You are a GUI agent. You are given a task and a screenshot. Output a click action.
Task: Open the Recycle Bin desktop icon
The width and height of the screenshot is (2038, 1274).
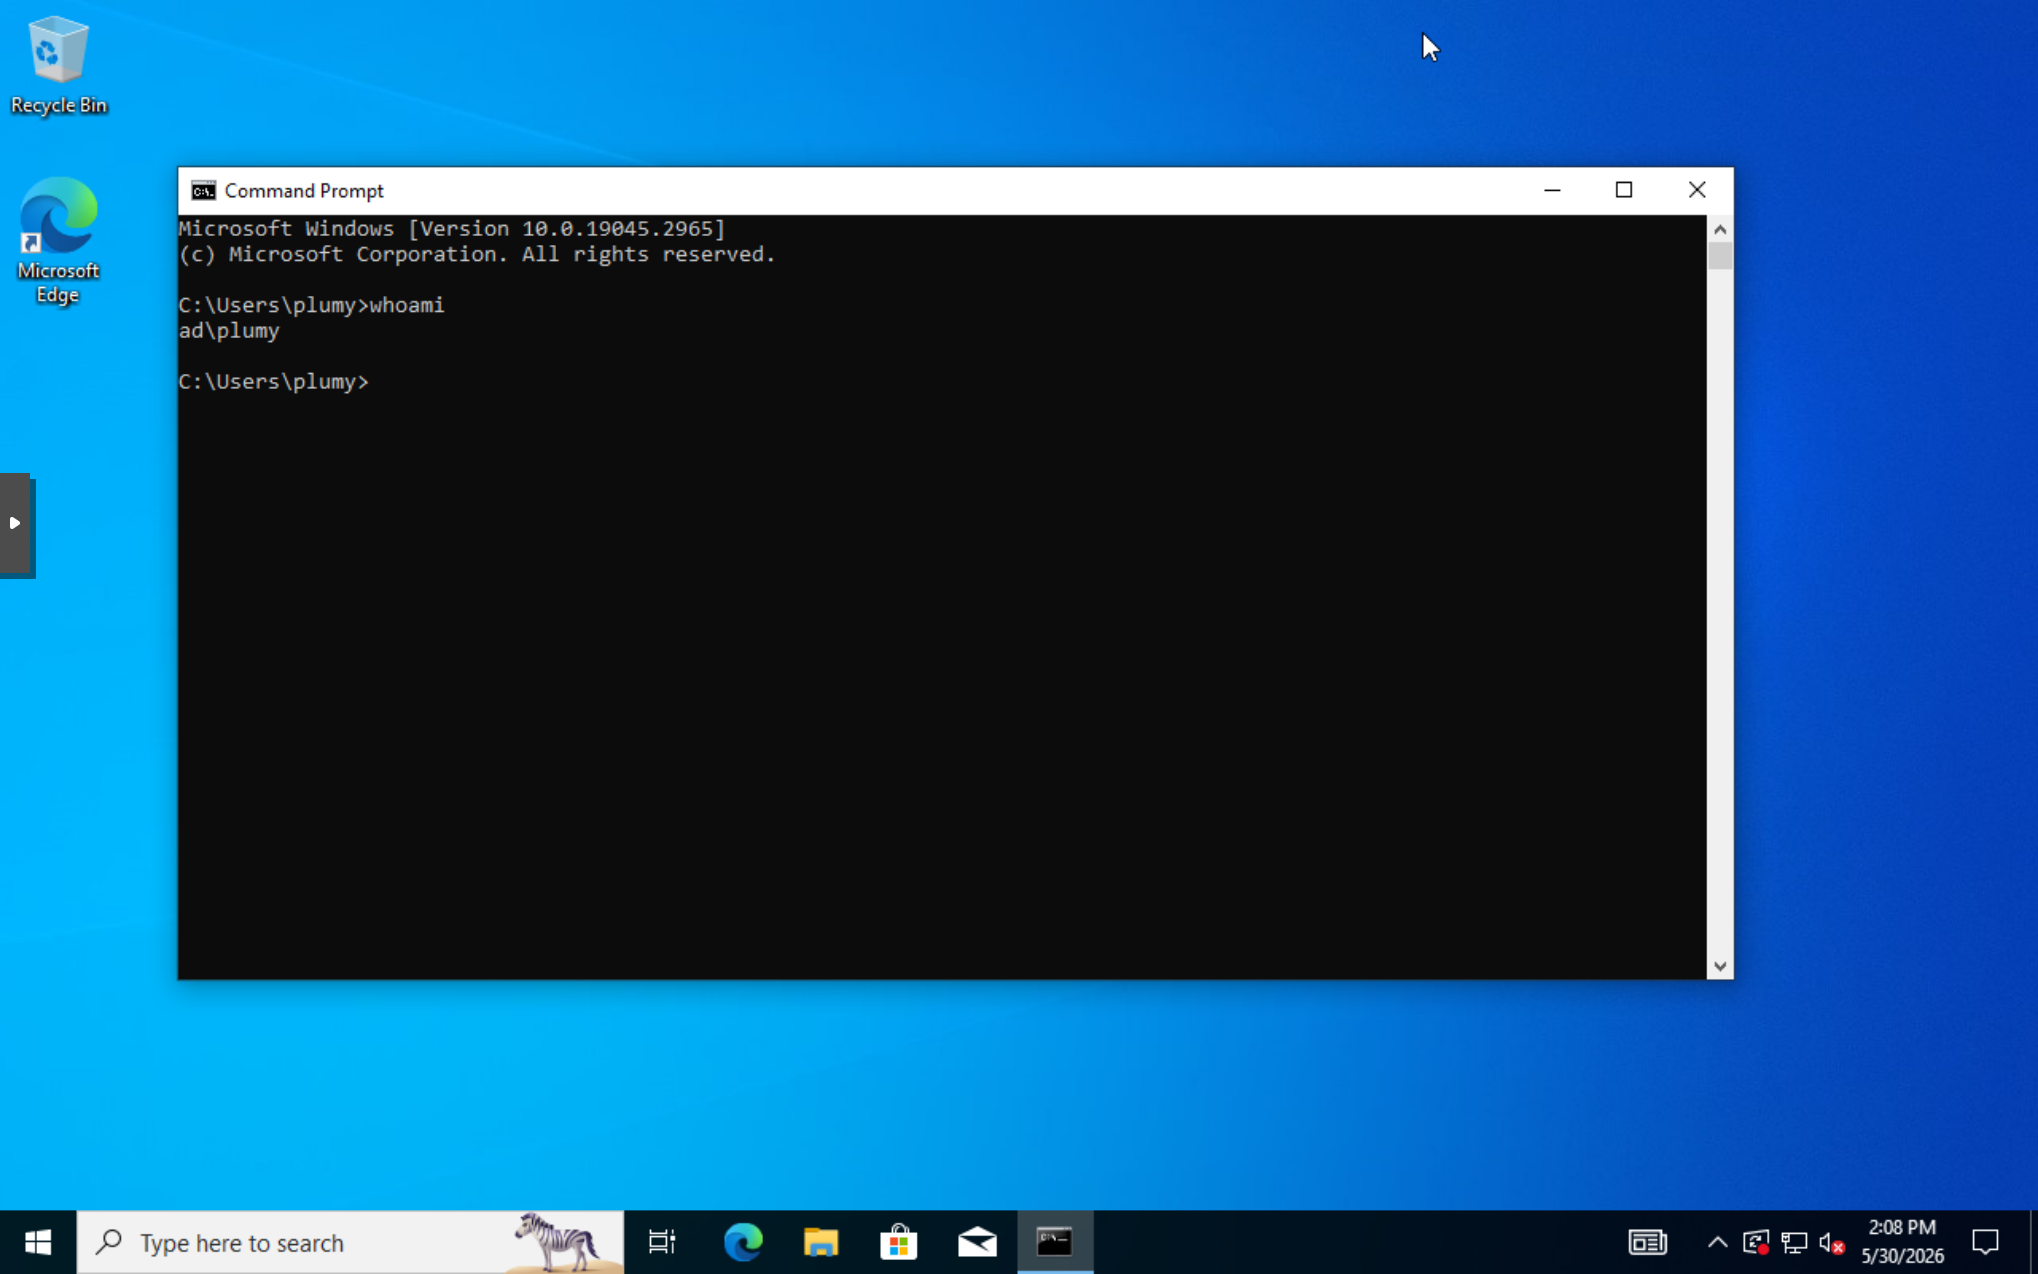pos(58,65)
